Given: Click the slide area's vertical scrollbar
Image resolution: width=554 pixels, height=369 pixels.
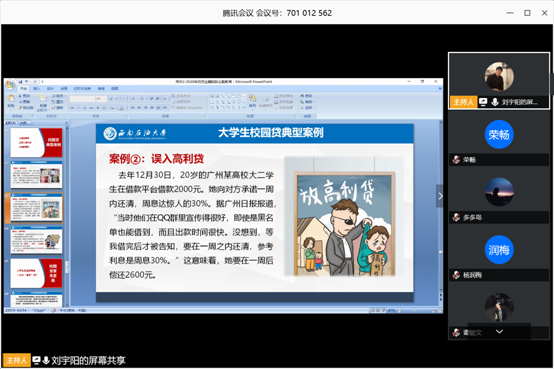Looking at the screenshot, I should coord(440,212).
